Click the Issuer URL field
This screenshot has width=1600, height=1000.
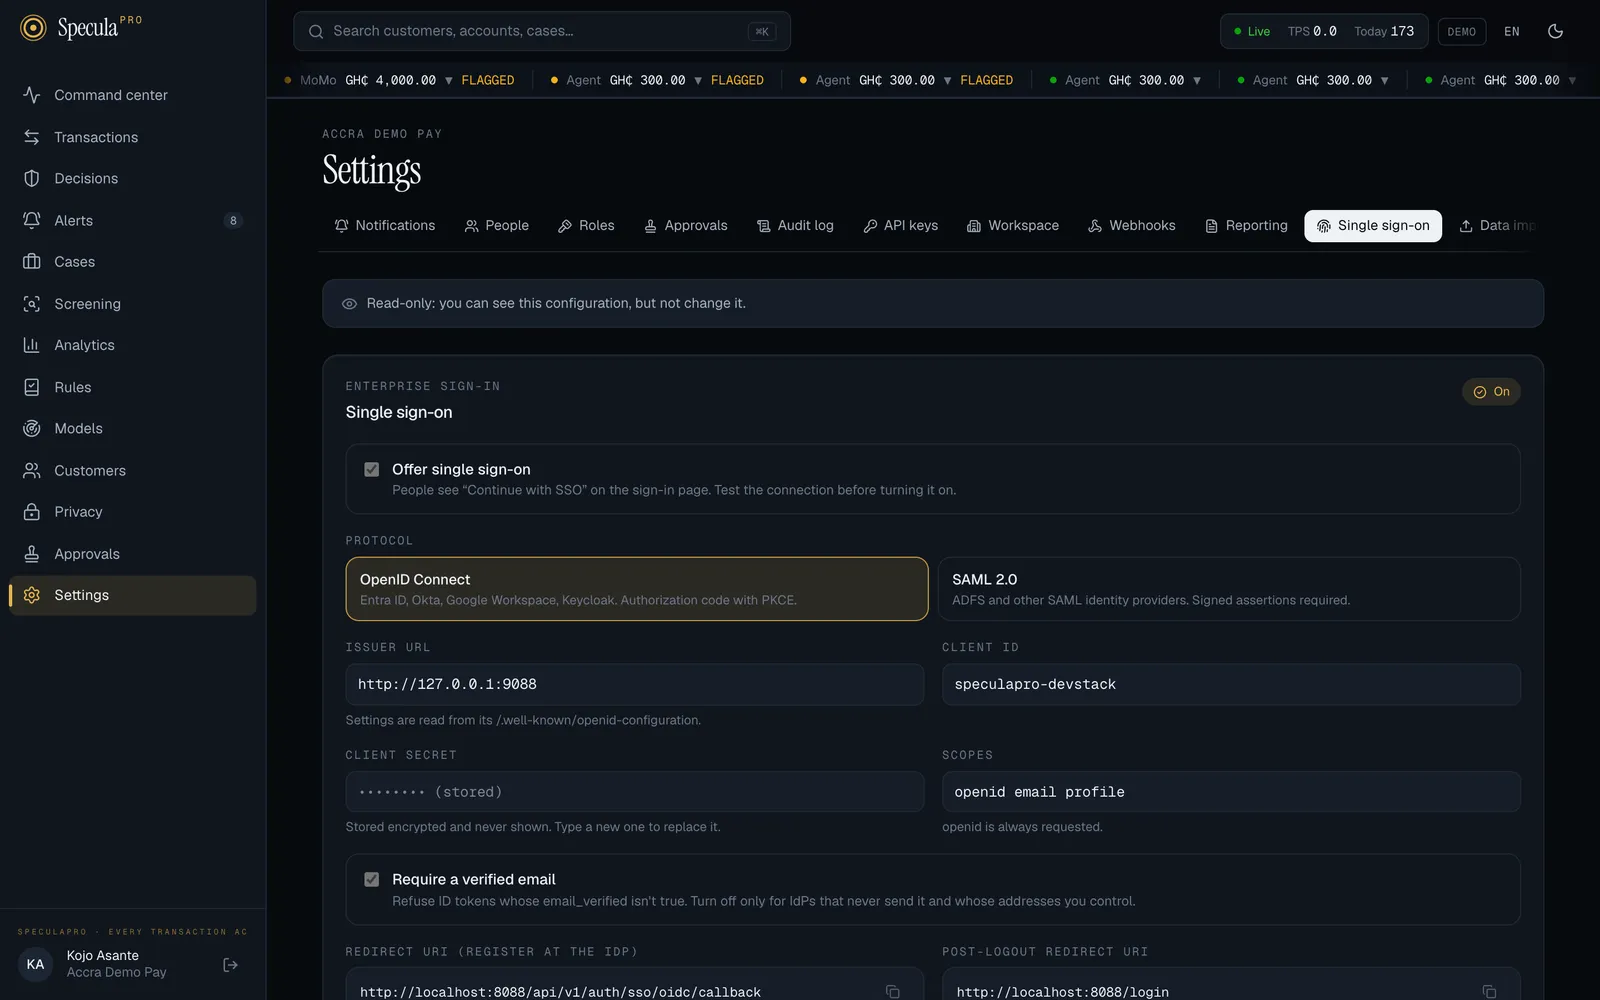click(x=635, y=684)
